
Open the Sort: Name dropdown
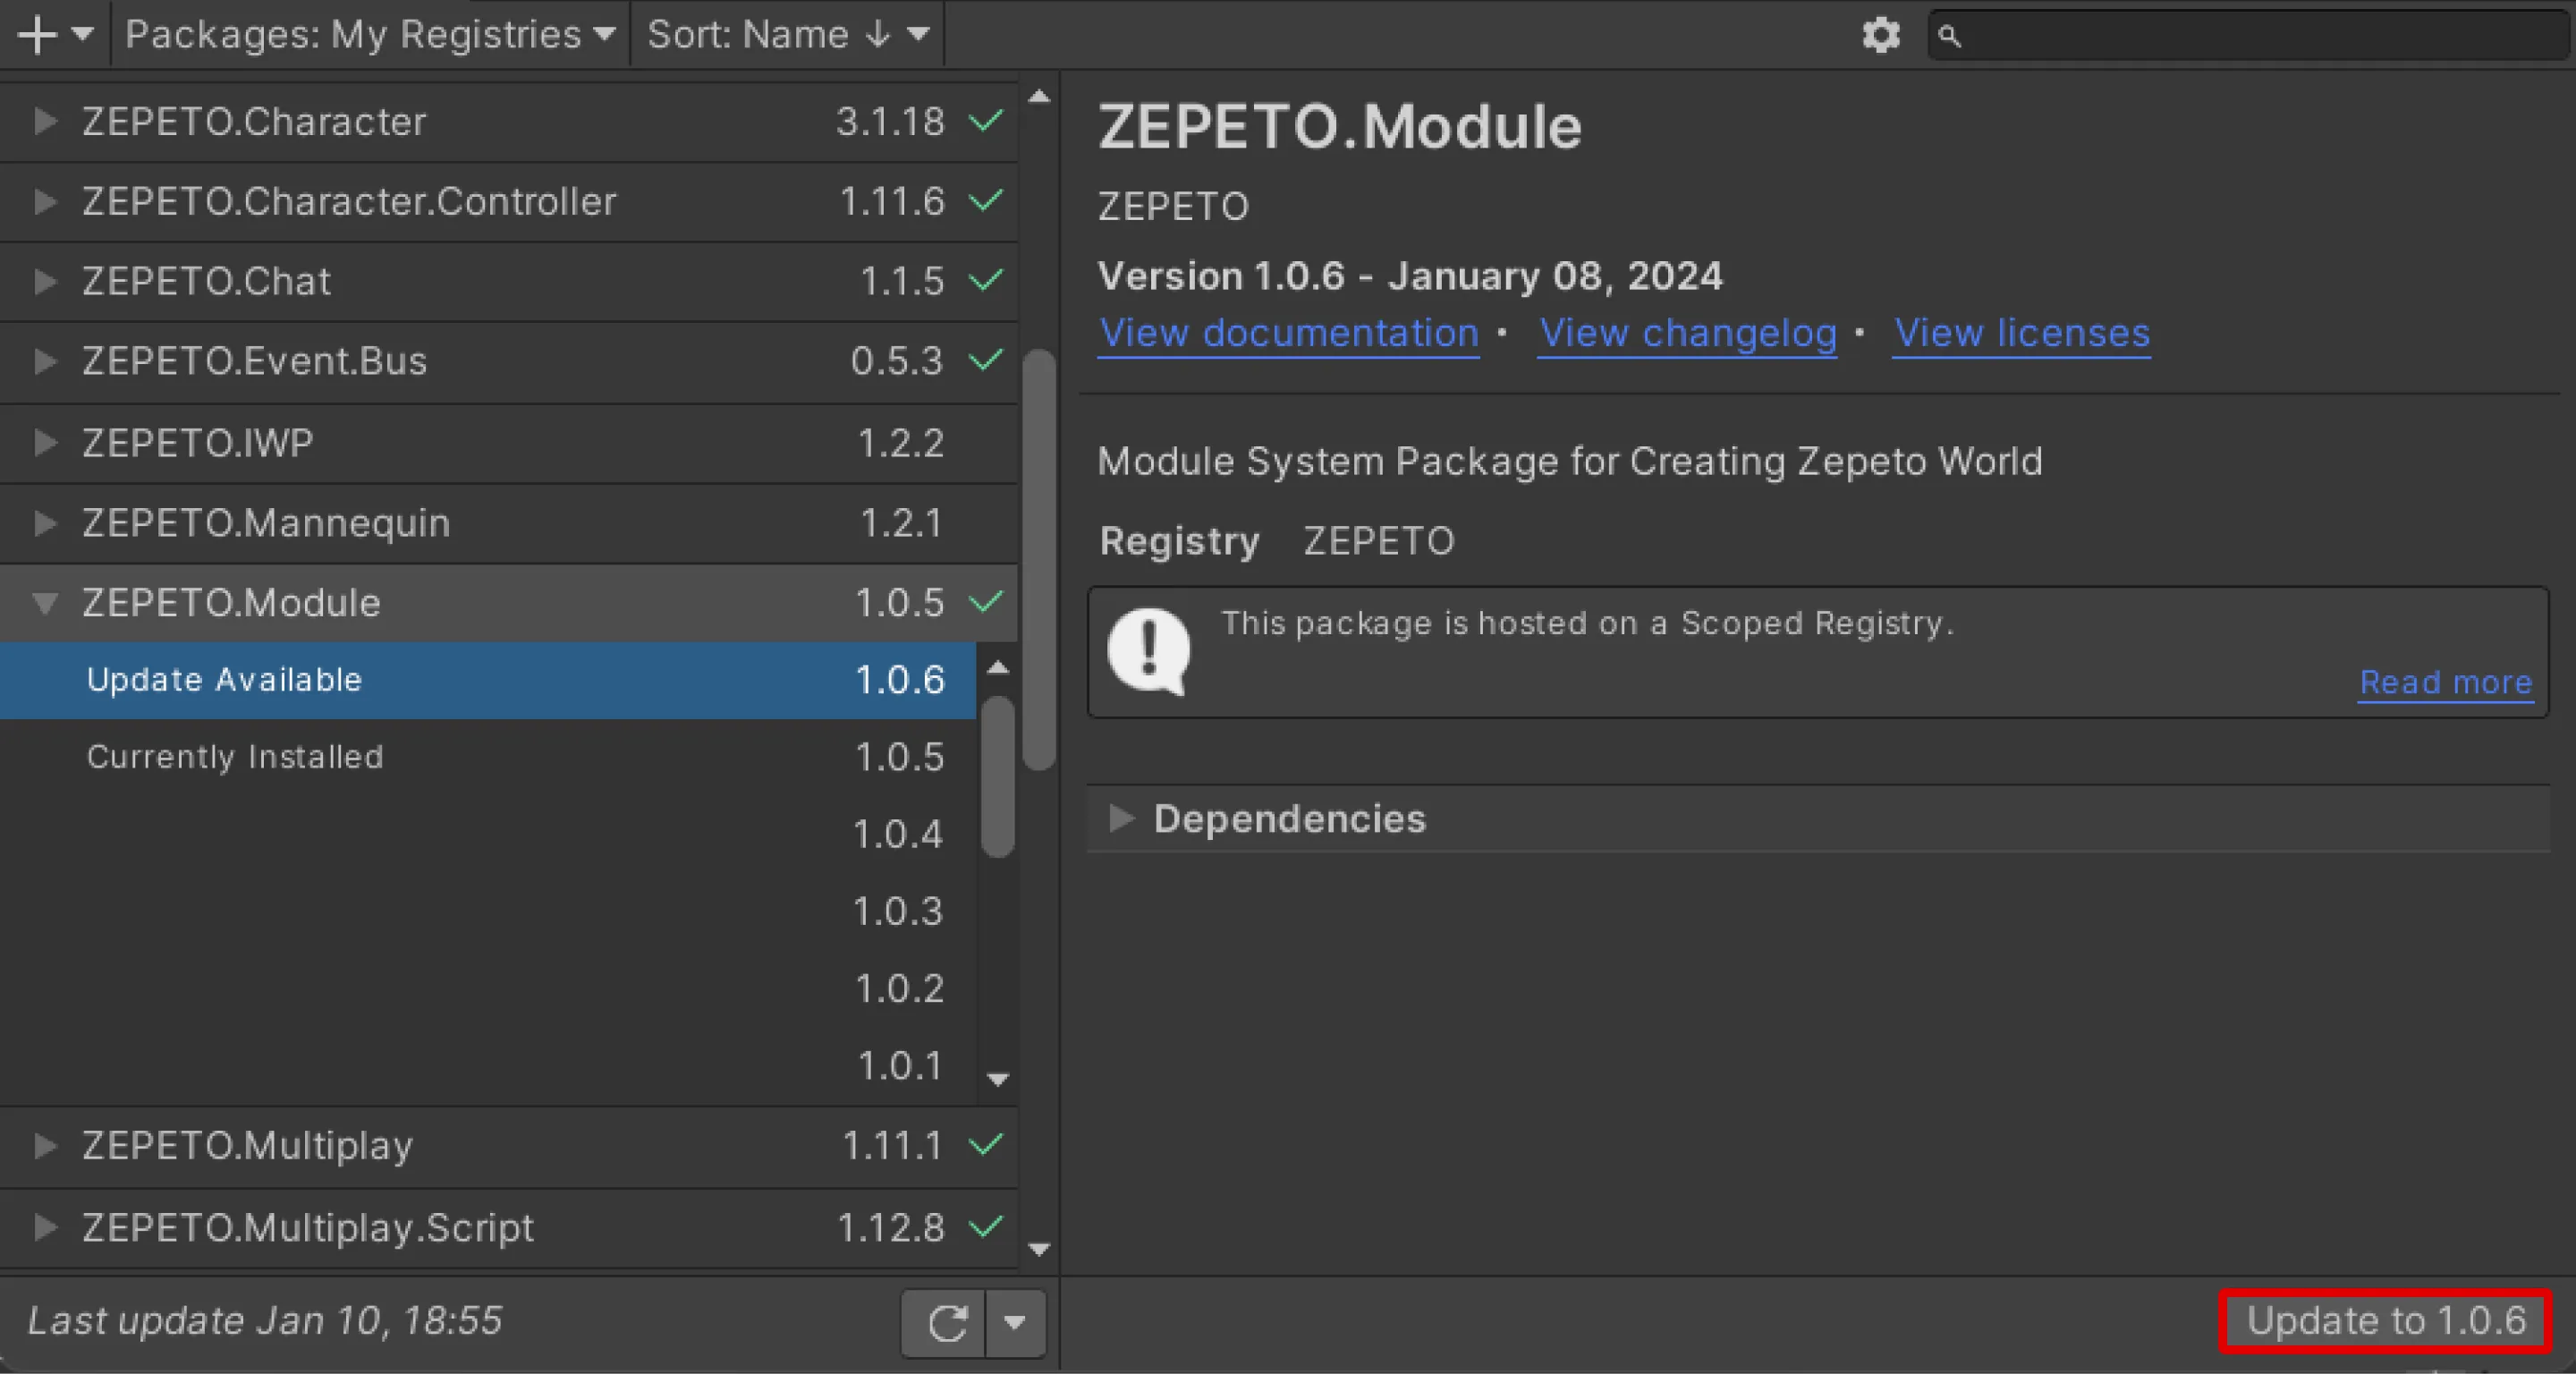click(x=788, y=35)
